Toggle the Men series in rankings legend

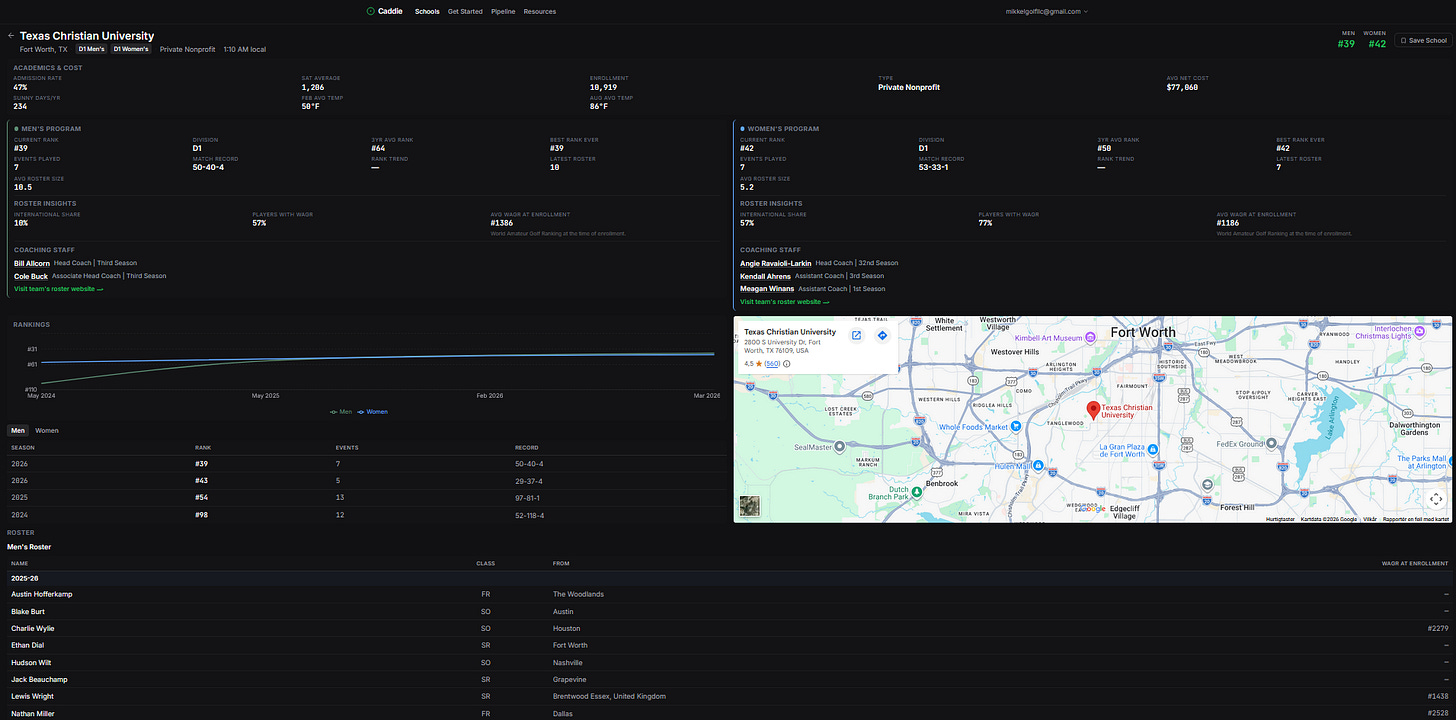click(x=341, y=411)
